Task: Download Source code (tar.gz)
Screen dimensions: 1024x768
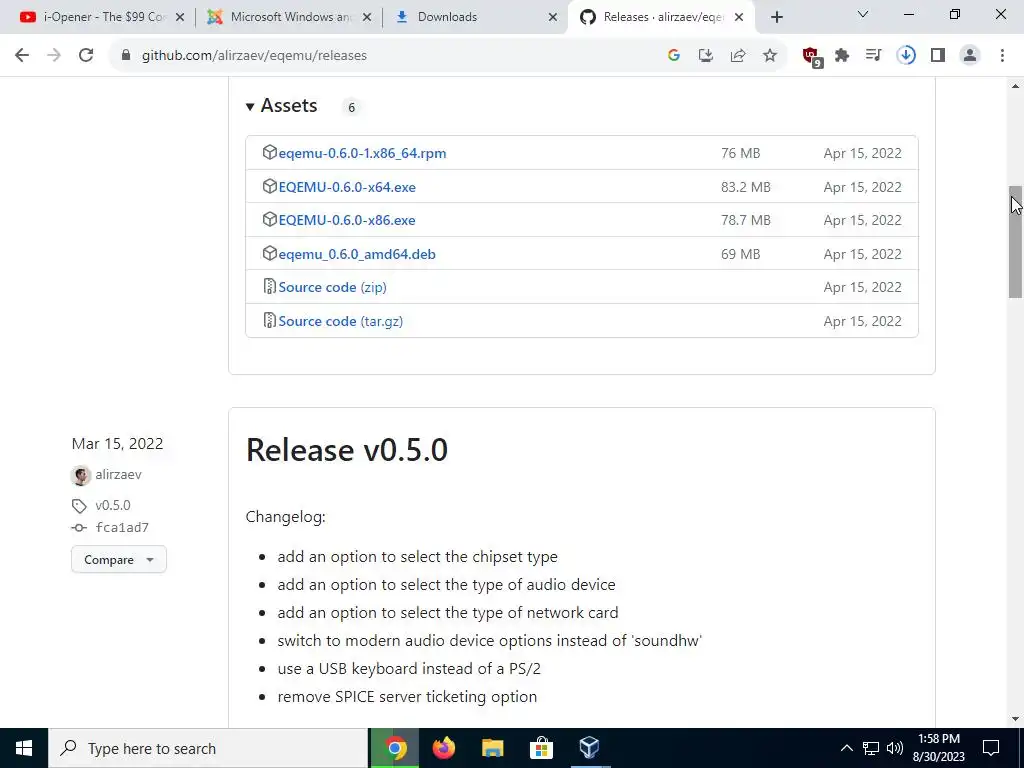Action: click(x=340, y=321)
